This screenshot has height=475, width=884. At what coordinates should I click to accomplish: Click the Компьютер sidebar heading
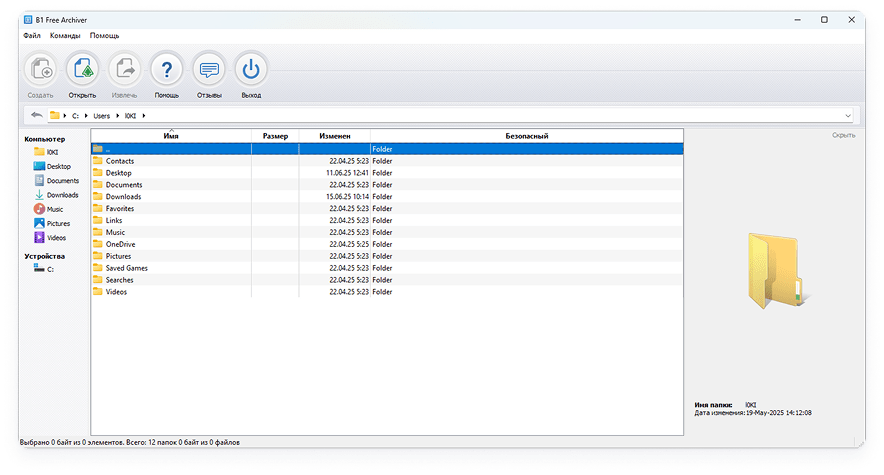[x=45, y=139]
